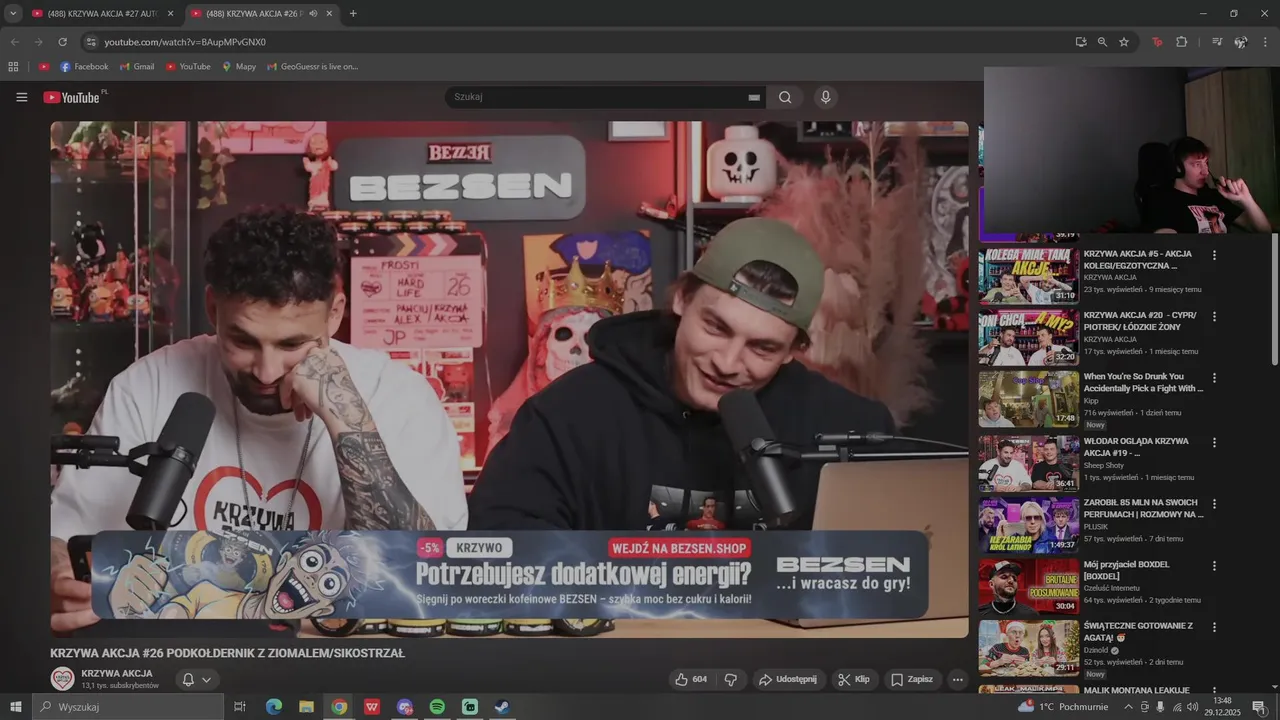The width and height of the screenshot is (1280, 720).
Task: Dislike the video with thumbs down
Action: point(730,679)
